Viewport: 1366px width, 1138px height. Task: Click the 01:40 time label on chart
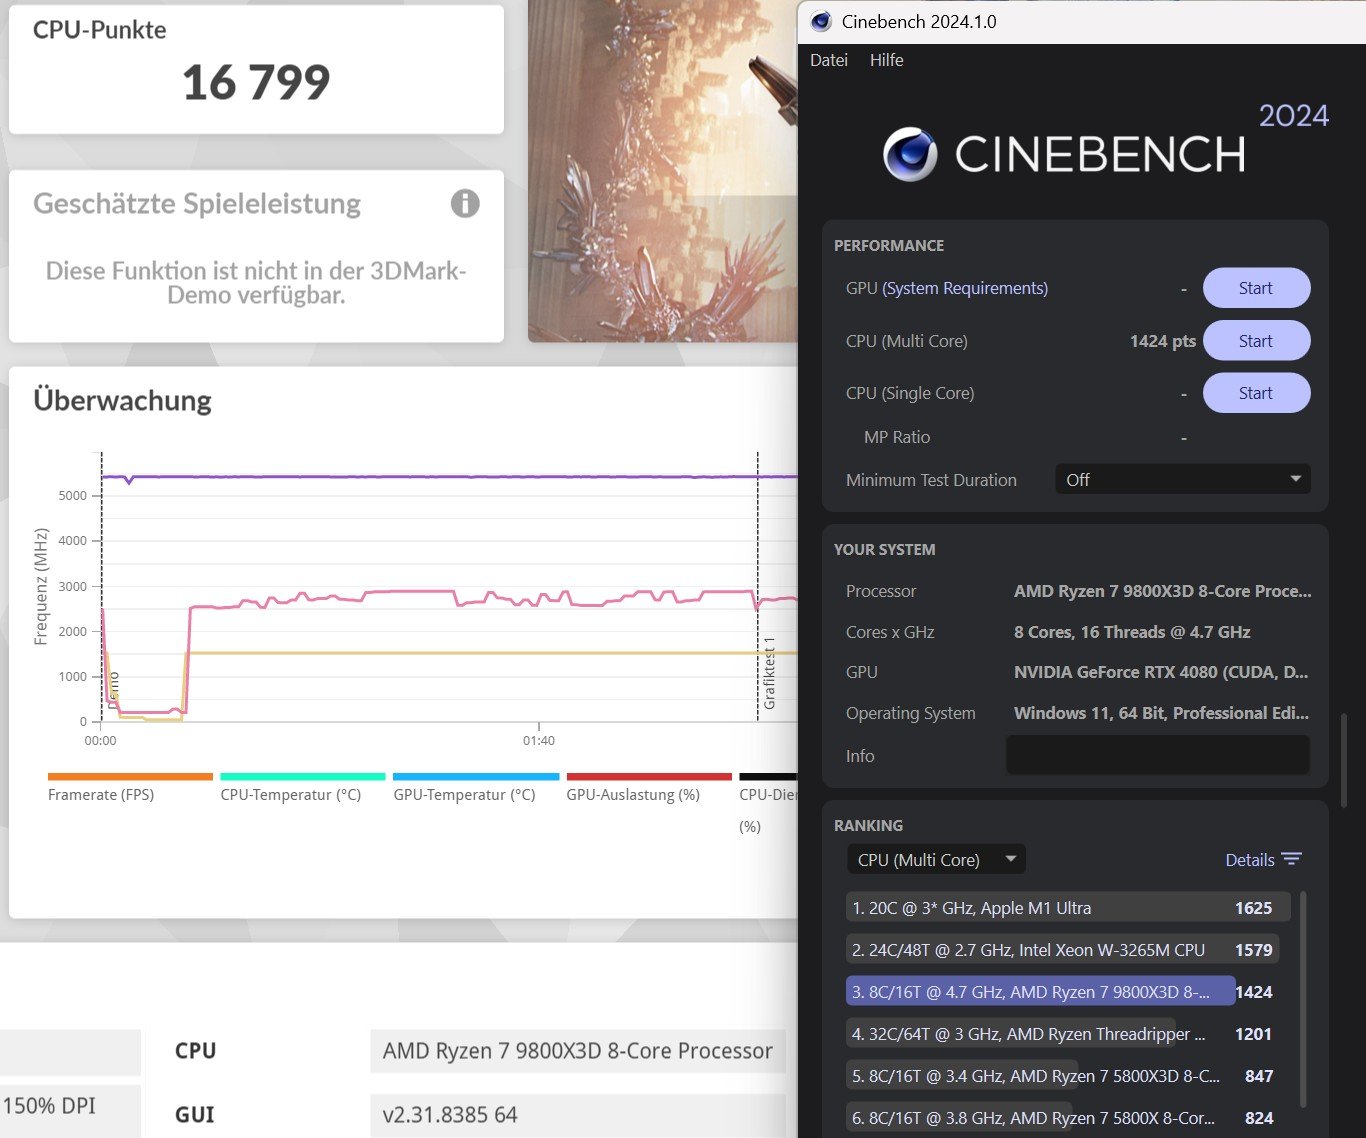point(538,741)
